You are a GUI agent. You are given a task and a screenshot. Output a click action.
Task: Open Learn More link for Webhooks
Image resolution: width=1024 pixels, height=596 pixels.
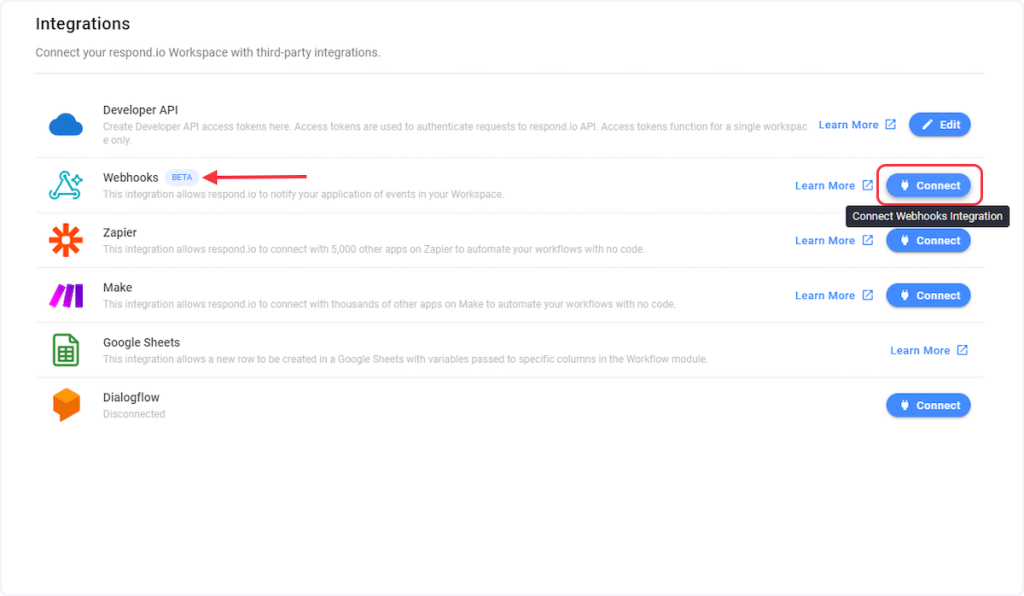(x=824, y=185)
